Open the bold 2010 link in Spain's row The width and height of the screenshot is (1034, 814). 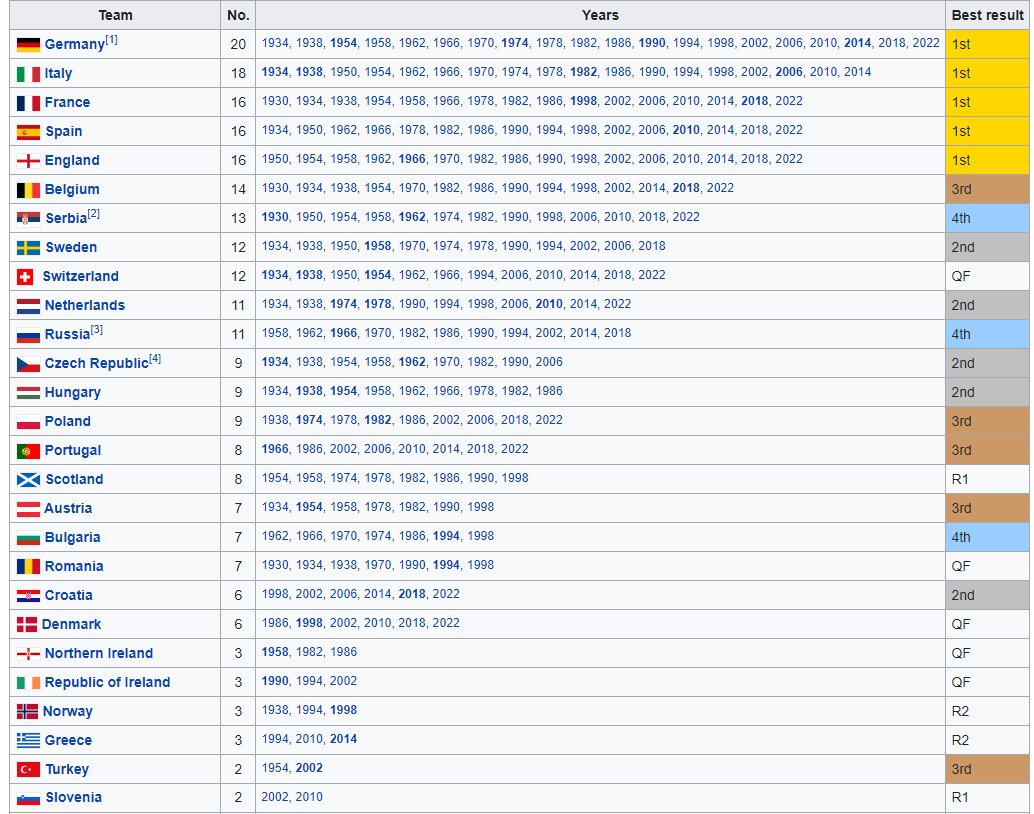[x=686, y=130]
